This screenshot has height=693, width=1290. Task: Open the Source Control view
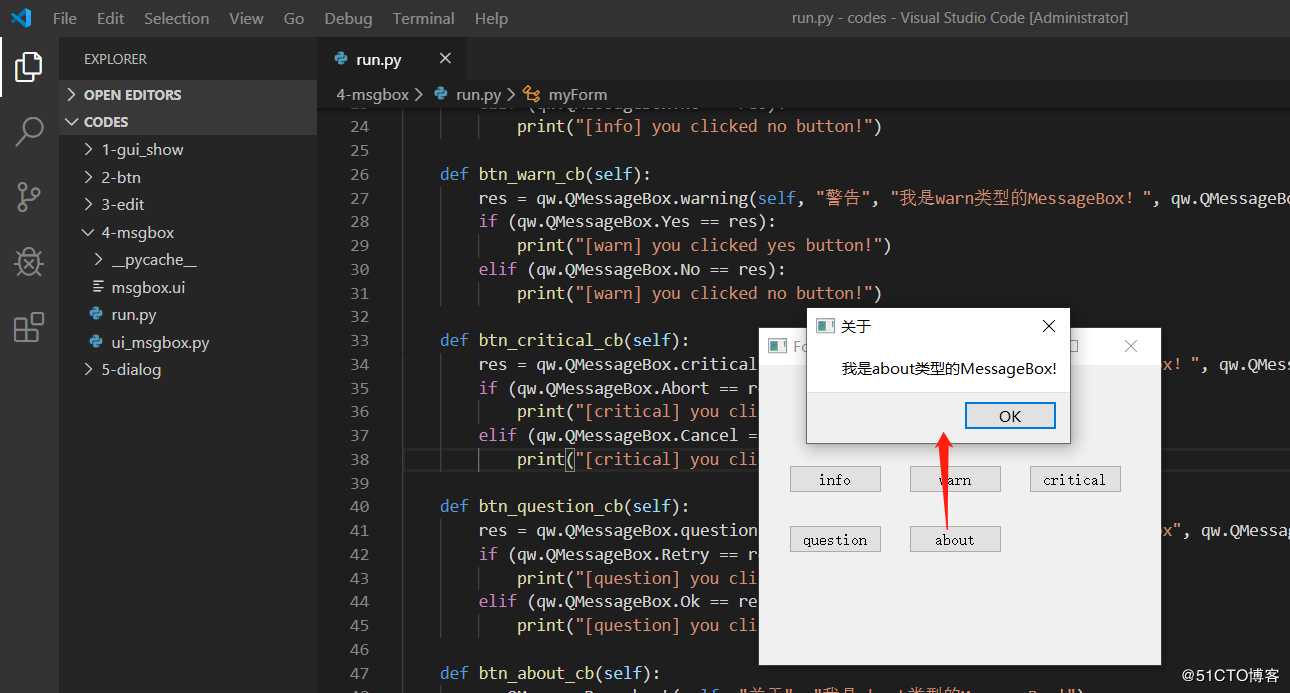pyautogui.click(x=29, y=197)
